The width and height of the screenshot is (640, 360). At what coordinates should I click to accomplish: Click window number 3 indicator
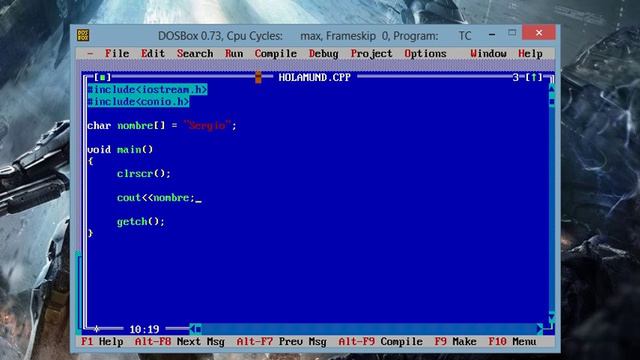click(516, 77)
